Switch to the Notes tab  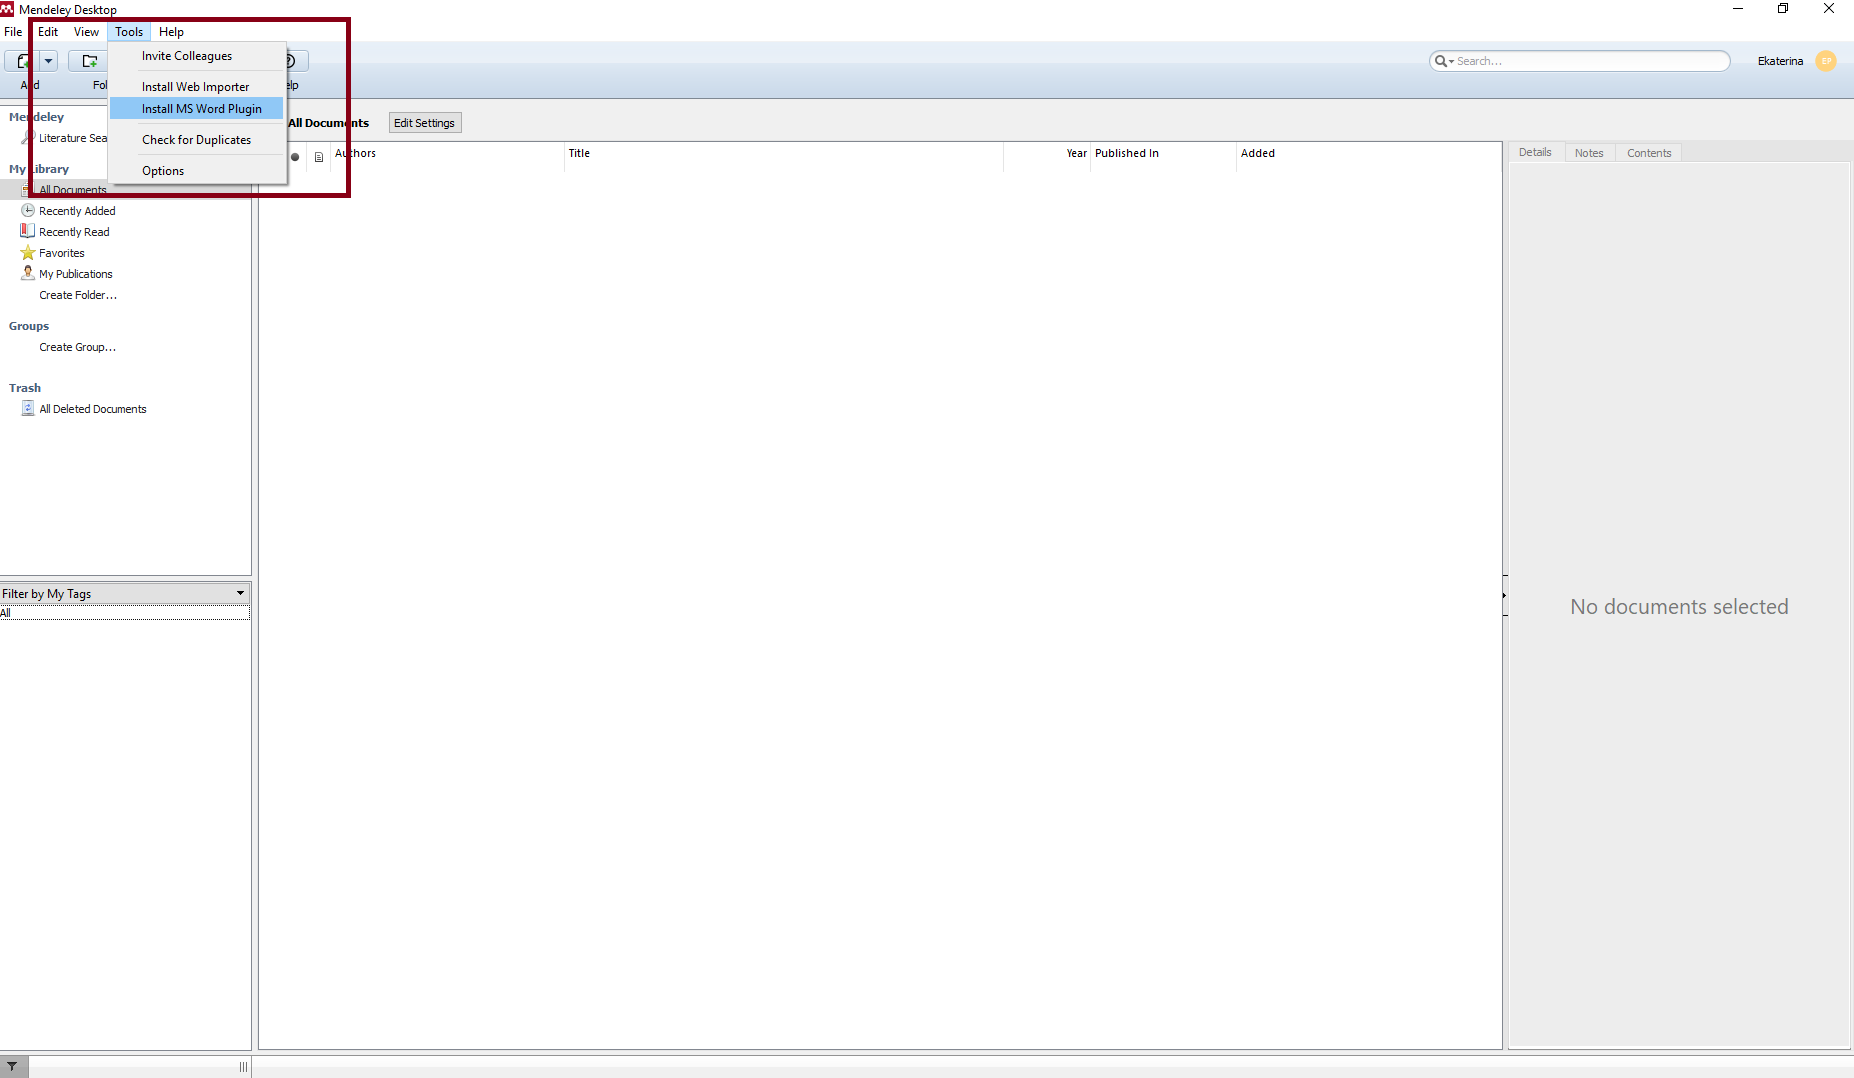tap(1589, 153)
